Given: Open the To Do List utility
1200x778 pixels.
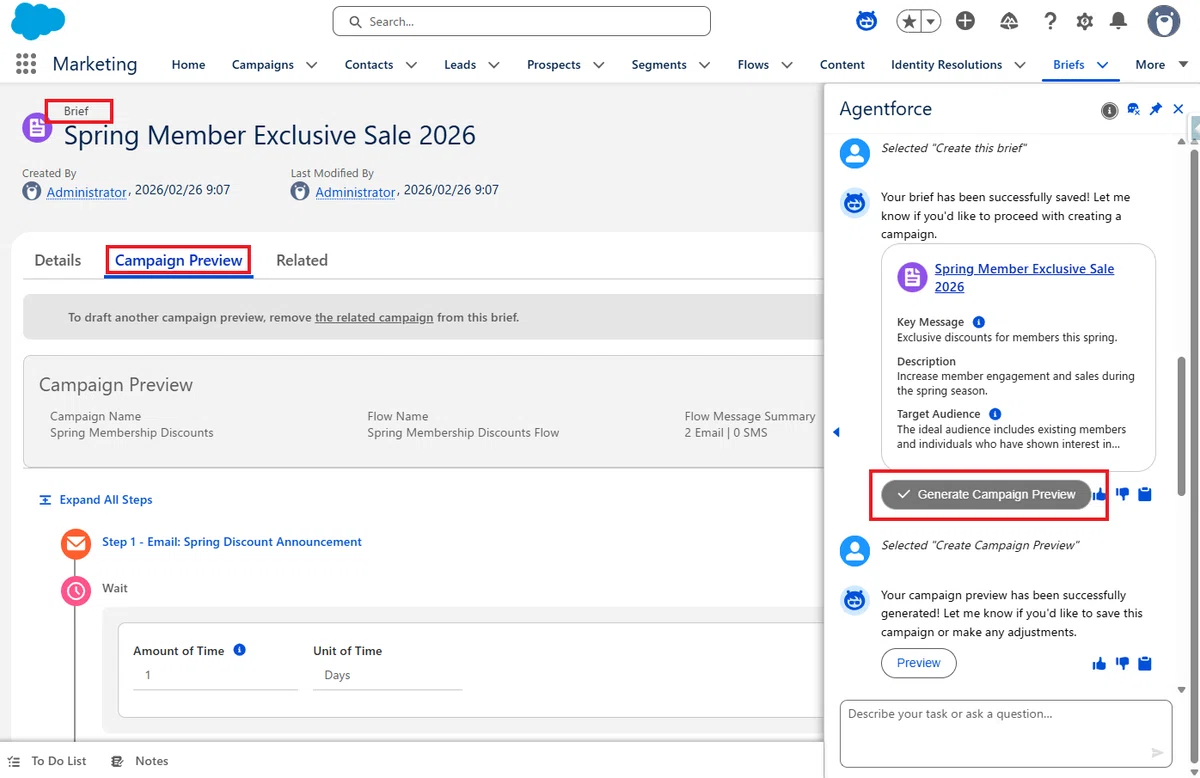Looking at the screenshot, I should click(x=48, y=761).
